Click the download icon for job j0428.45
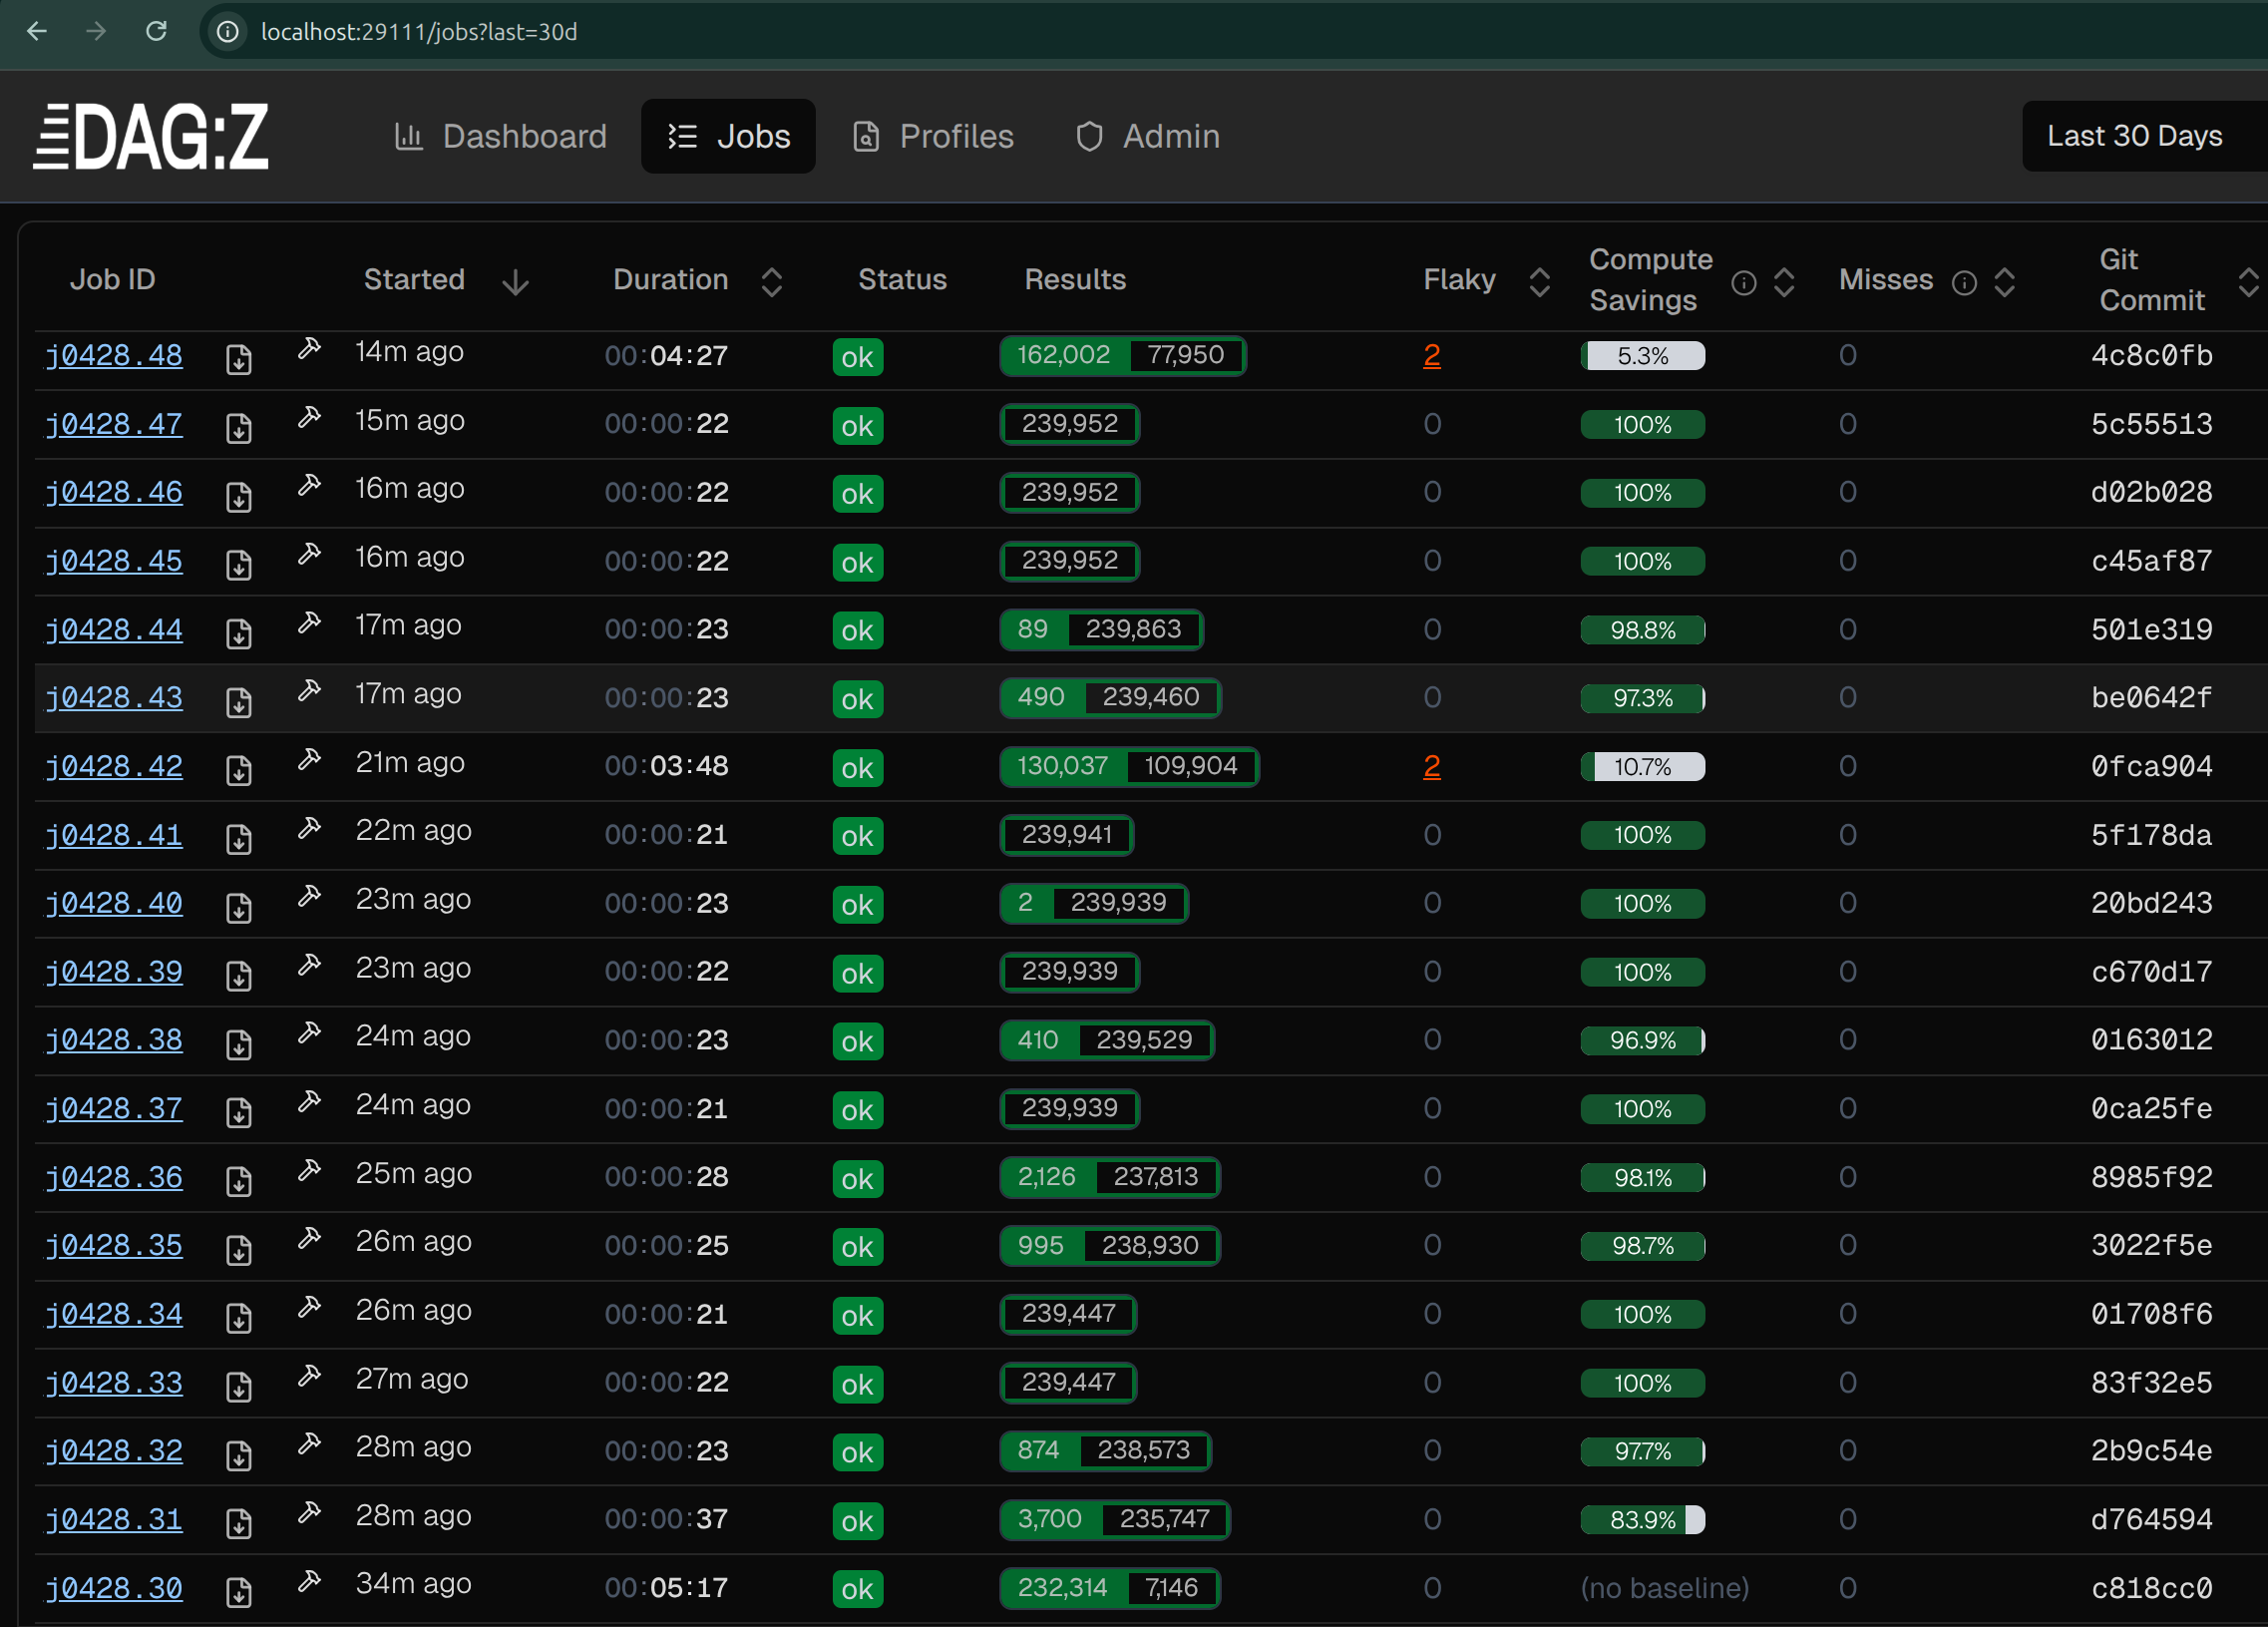The width and height of the screenshot is (2268, 1627). coord(238,565)
